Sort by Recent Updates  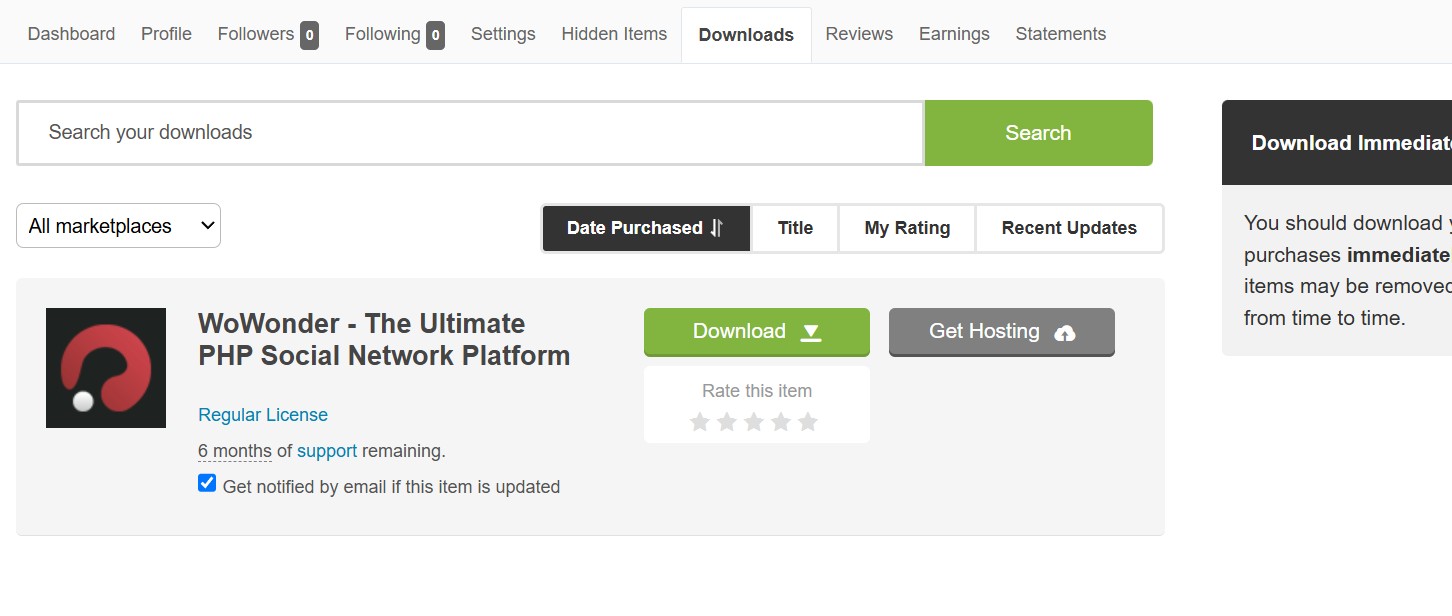pyautogui.click(x=1069, y=228)
